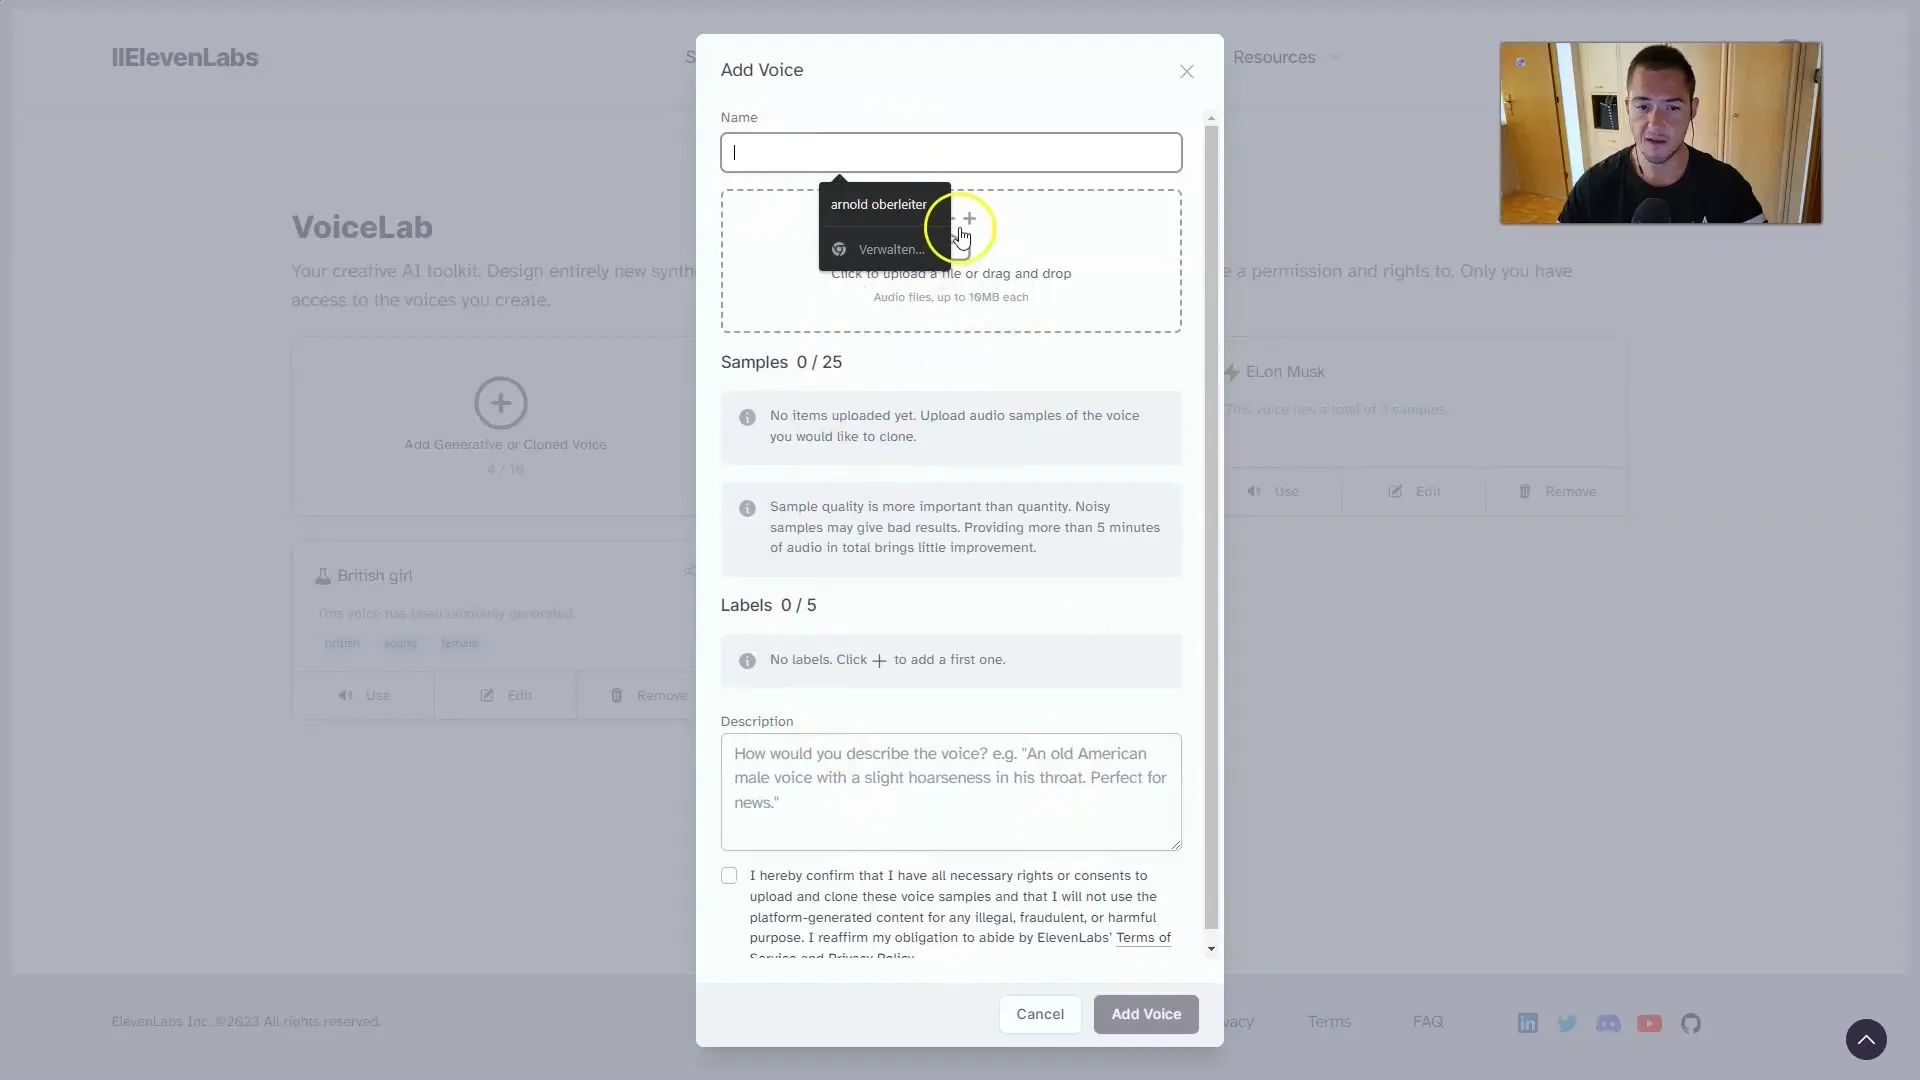Click Cancel to close the dialog
Viewport: 1920px width, 1080px height.
coord(1040,1014)
